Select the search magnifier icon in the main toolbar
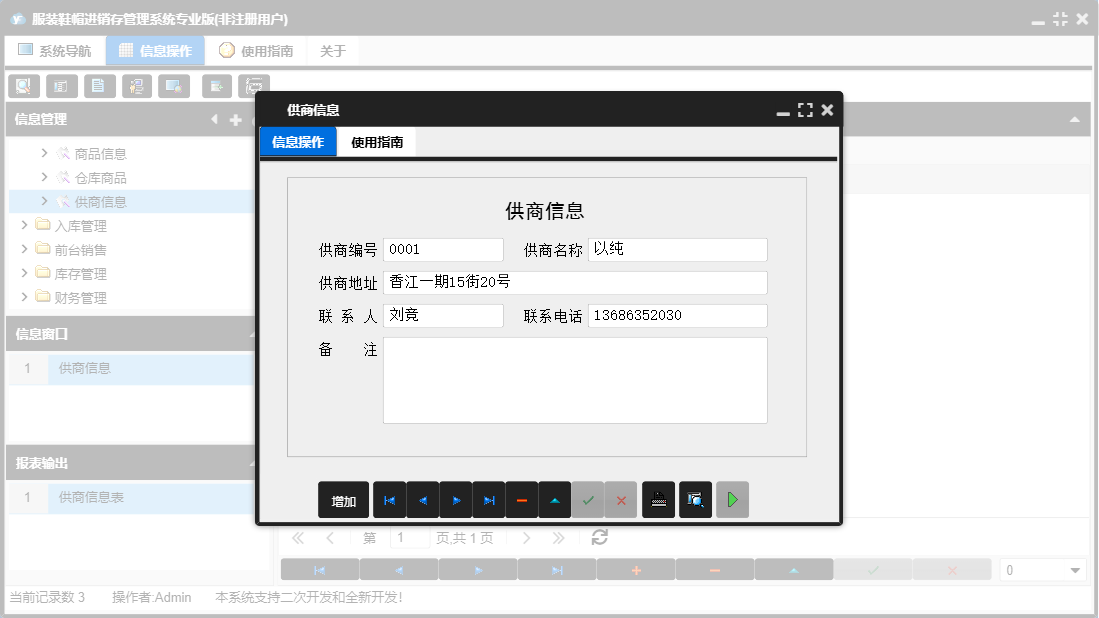The width and height of the screenshot is (1099, 618). 23,86
